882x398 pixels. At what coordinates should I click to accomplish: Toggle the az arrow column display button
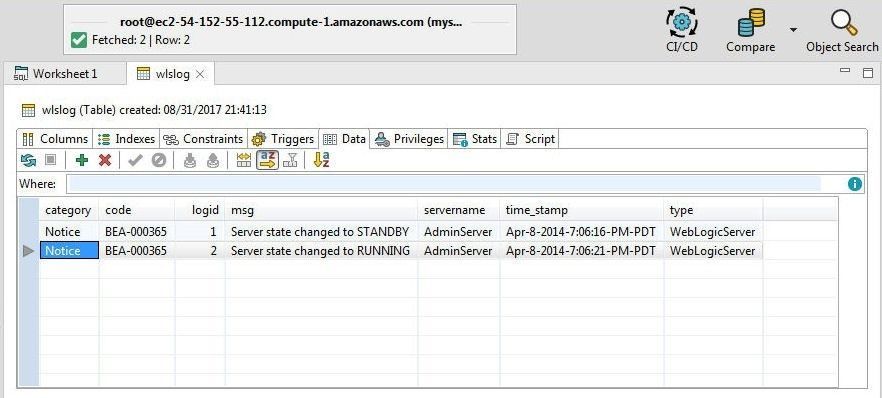267,160
